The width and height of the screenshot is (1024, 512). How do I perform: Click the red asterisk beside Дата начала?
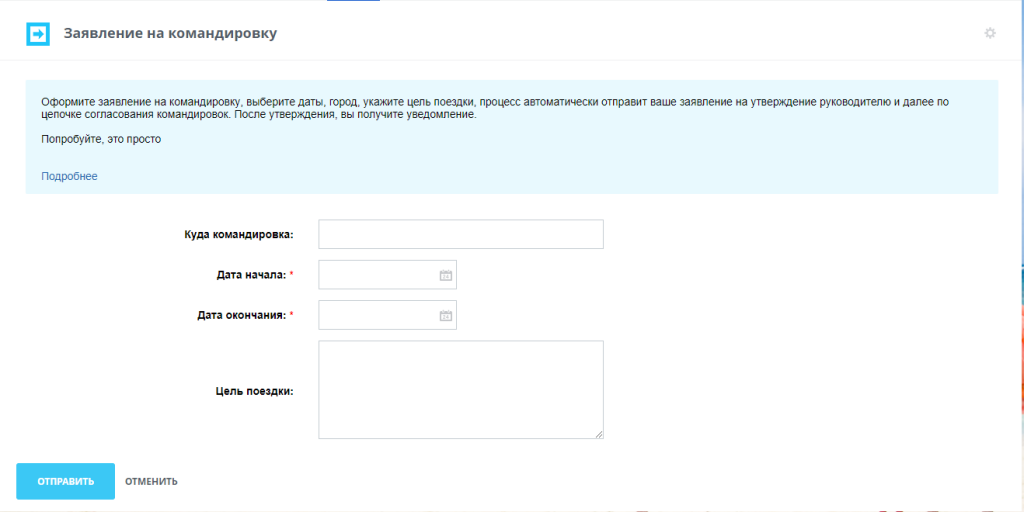point(291,275)
